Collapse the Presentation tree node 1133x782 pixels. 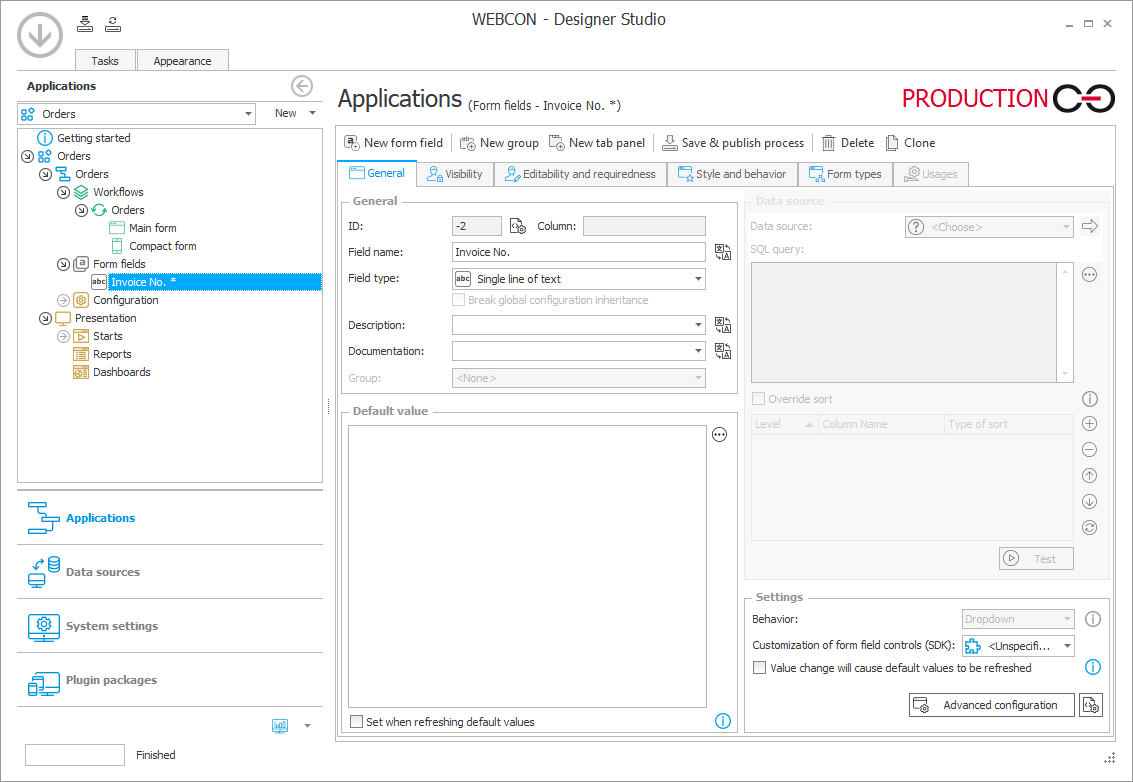tap(46, 318)
